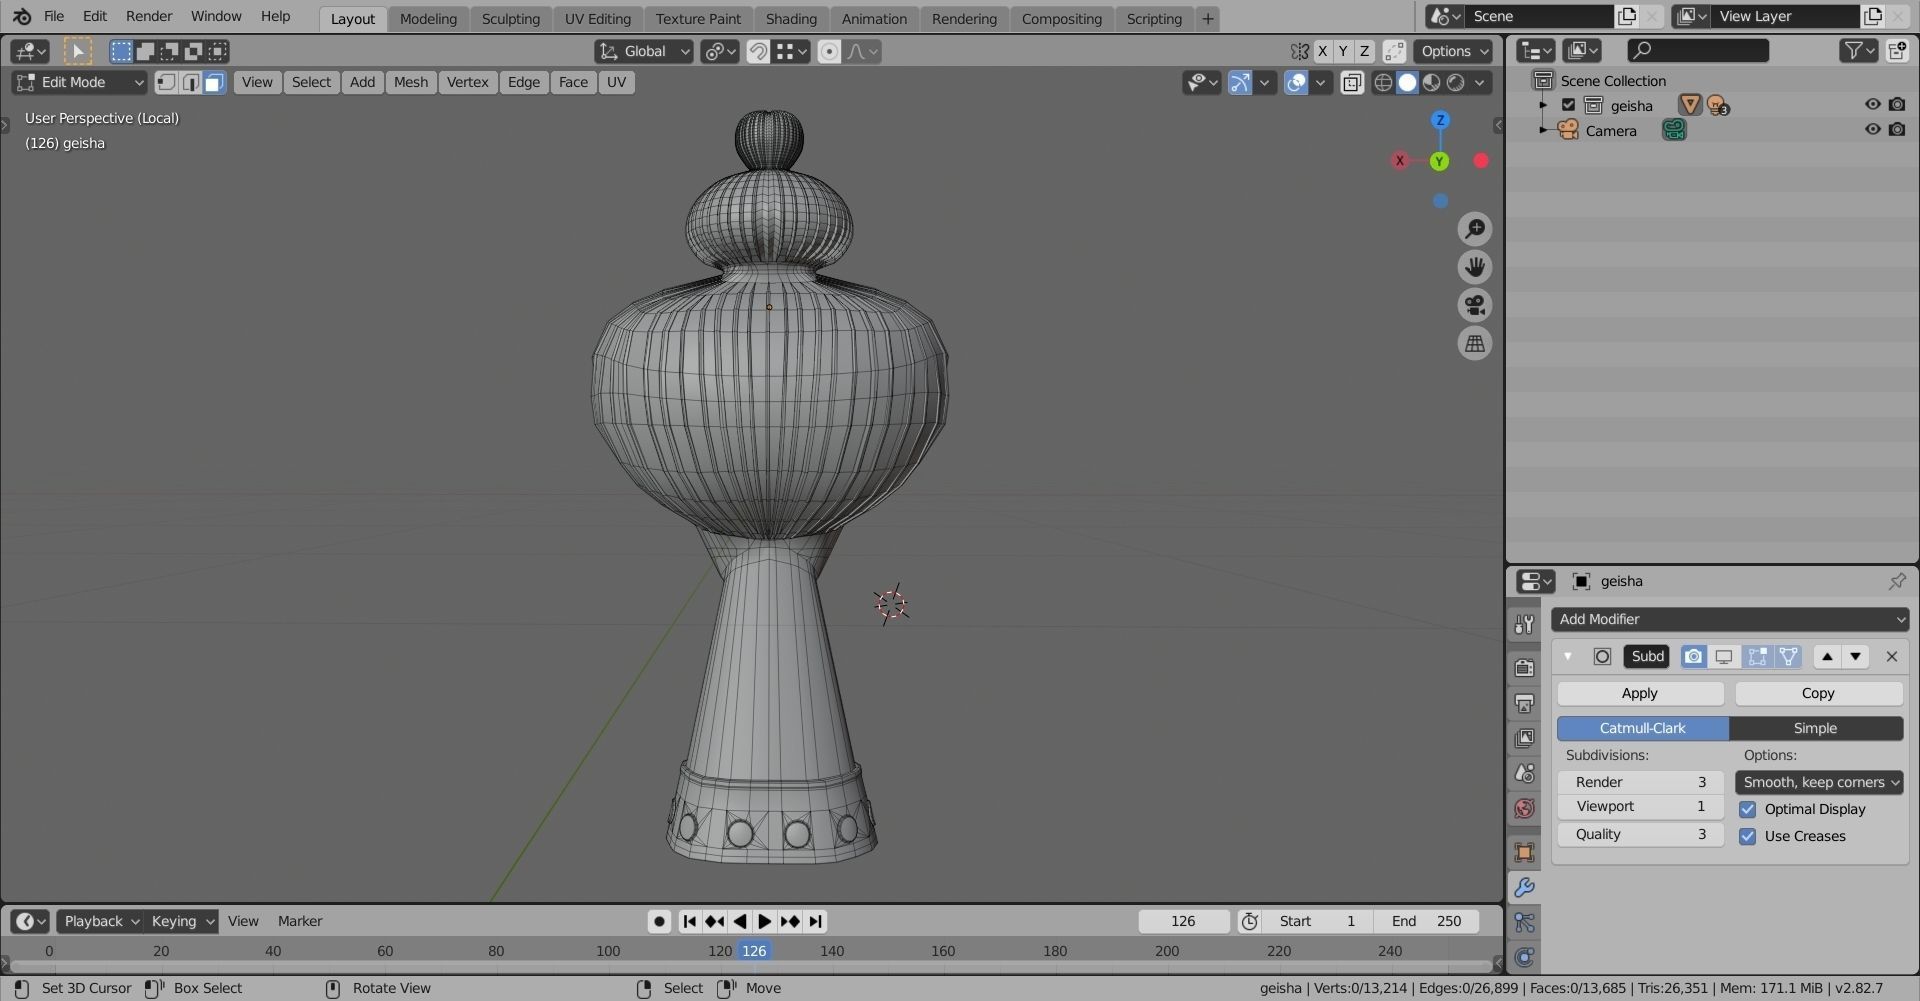Hide Camera in viewport

pyautogui.click(x=1872, y=129)
